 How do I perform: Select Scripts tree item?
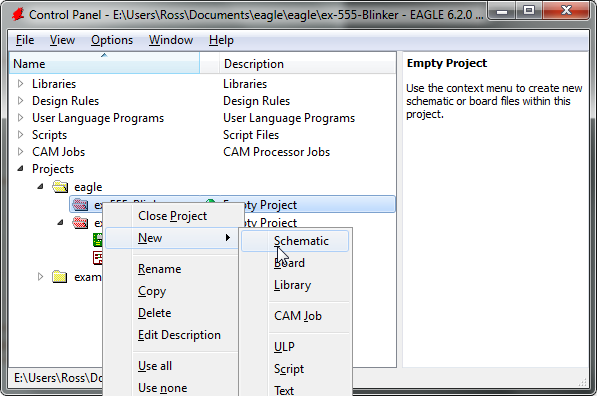coord(49,134)
